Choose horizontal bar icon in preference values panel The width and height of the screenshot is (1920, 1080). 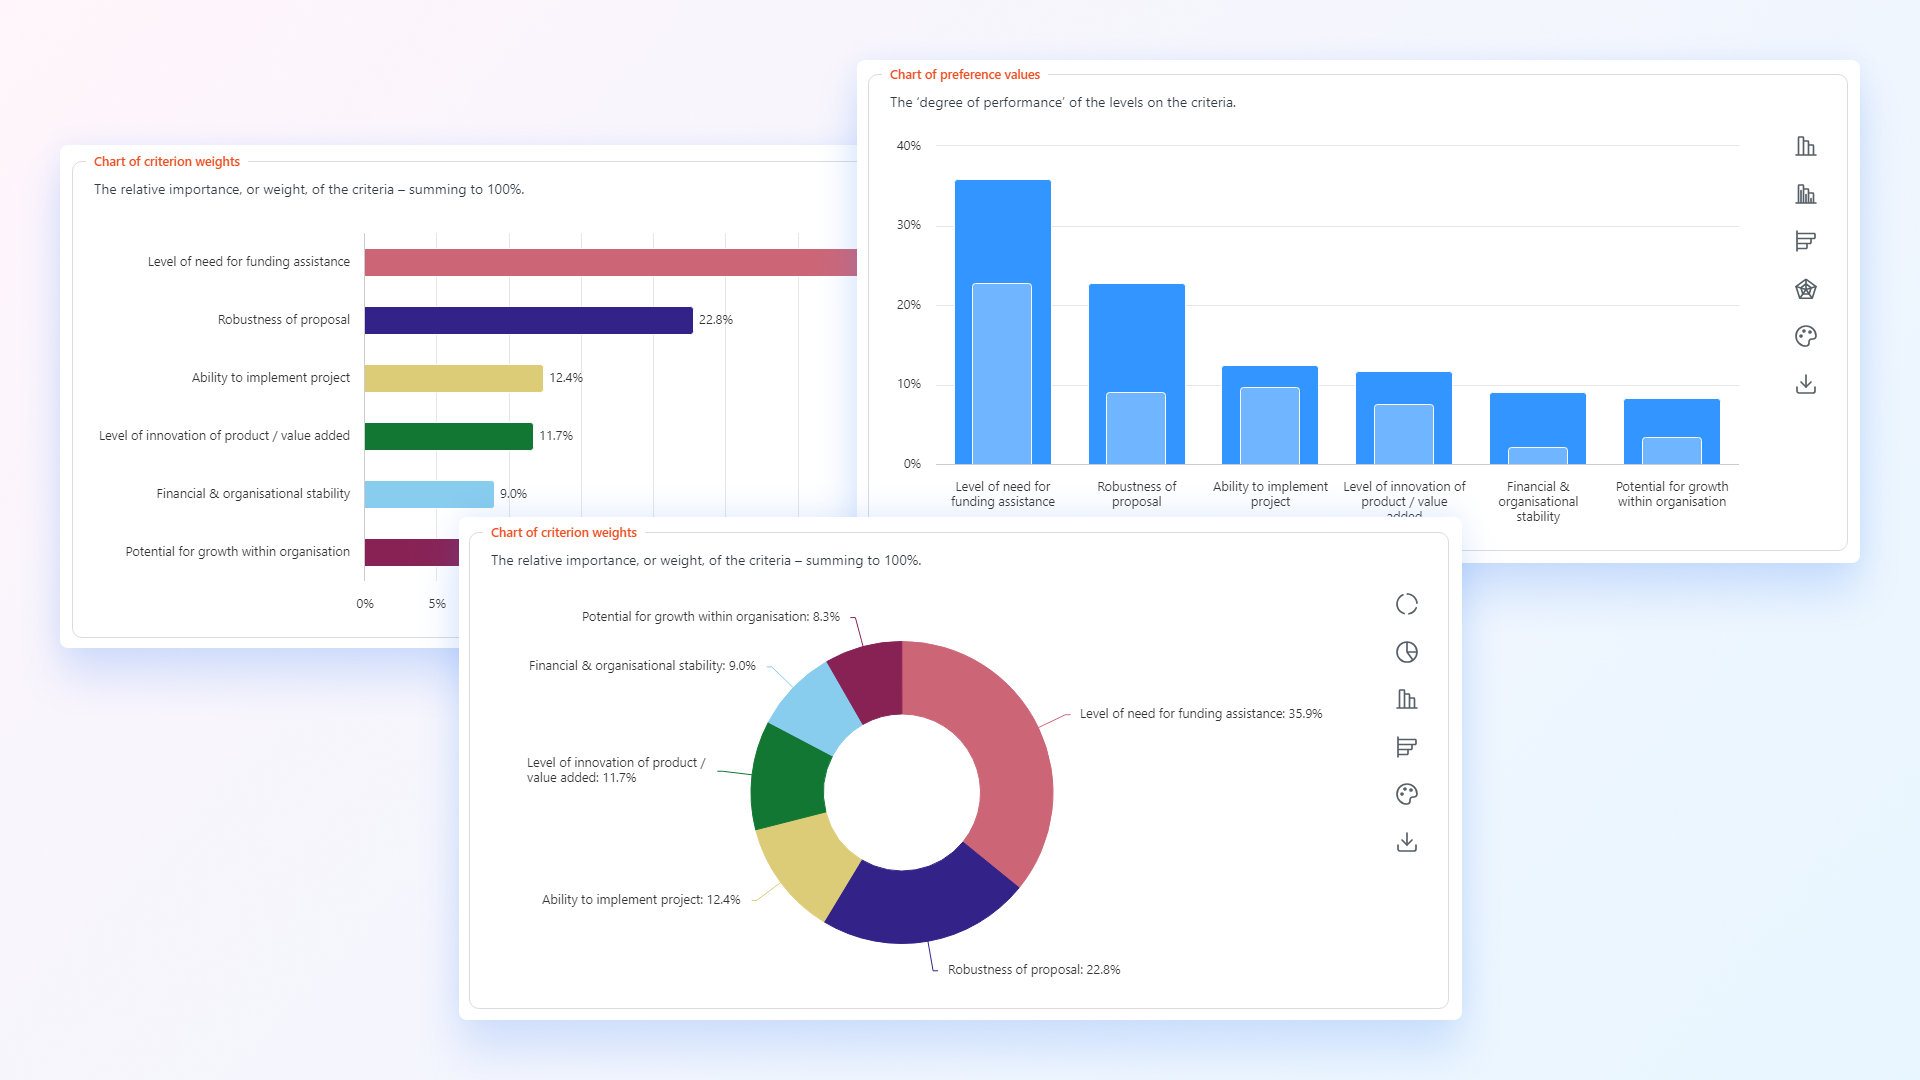click(1805, 241)
